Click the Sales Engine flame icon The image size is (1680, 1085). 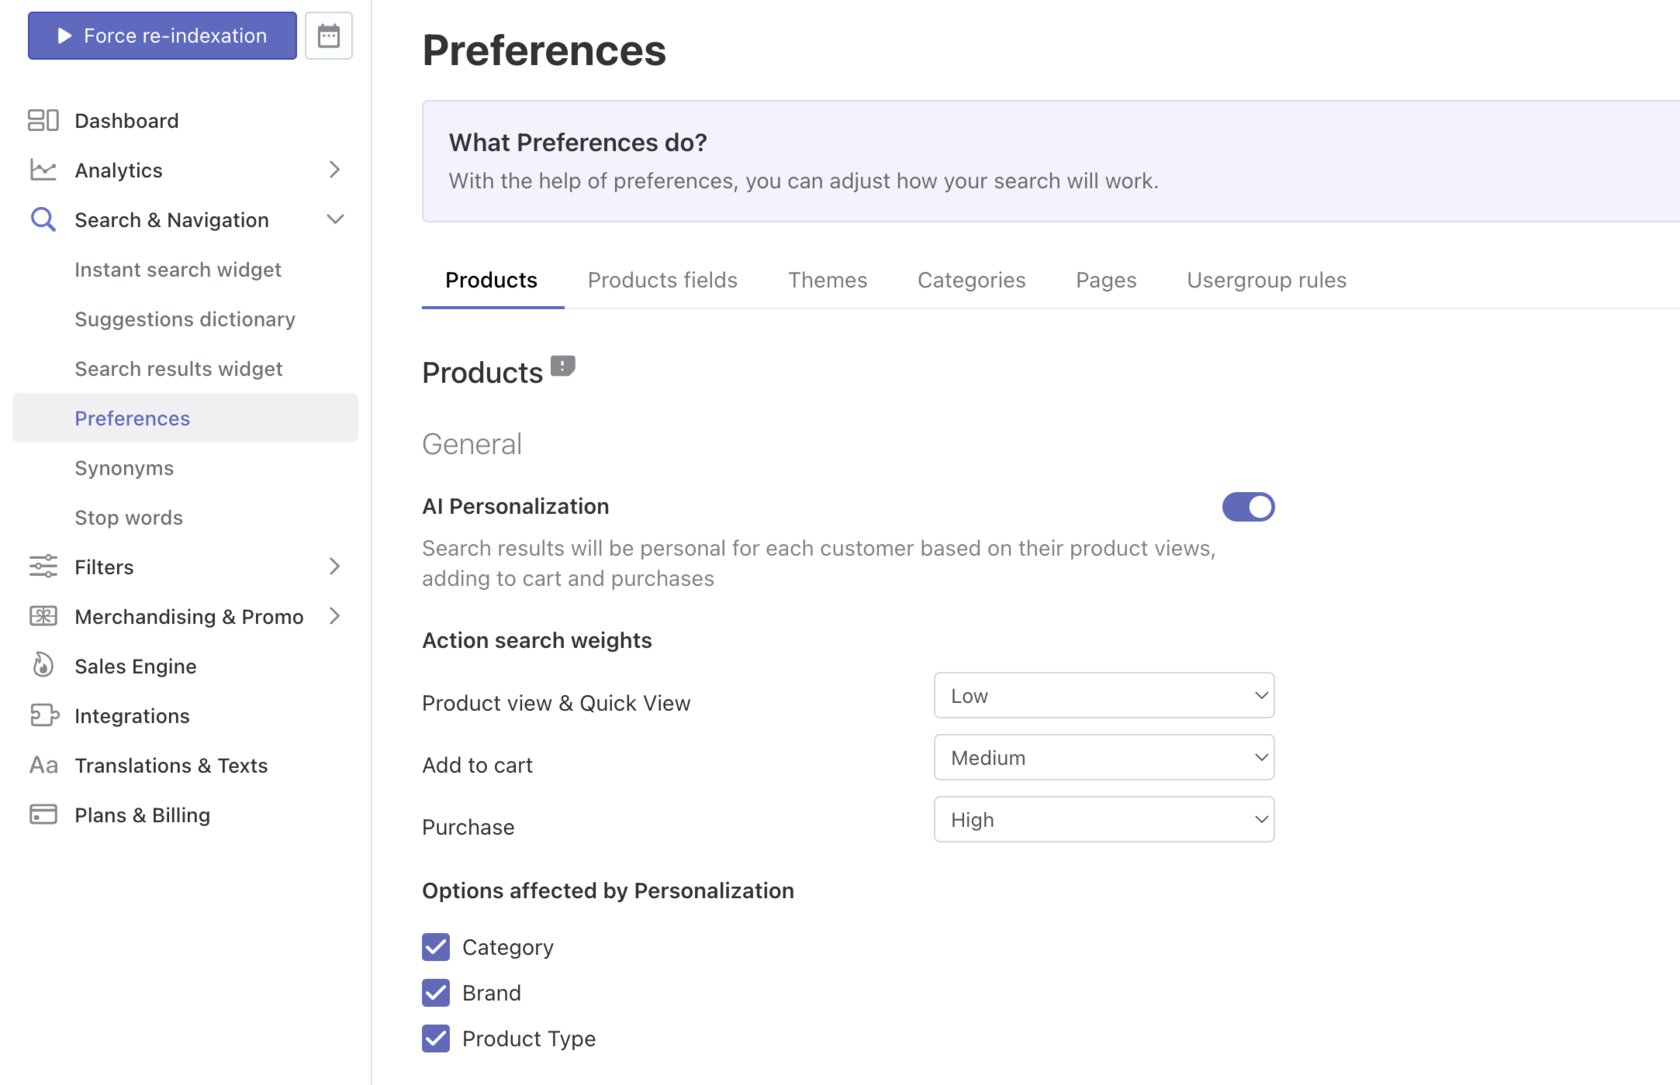click(x=42, y=665)
